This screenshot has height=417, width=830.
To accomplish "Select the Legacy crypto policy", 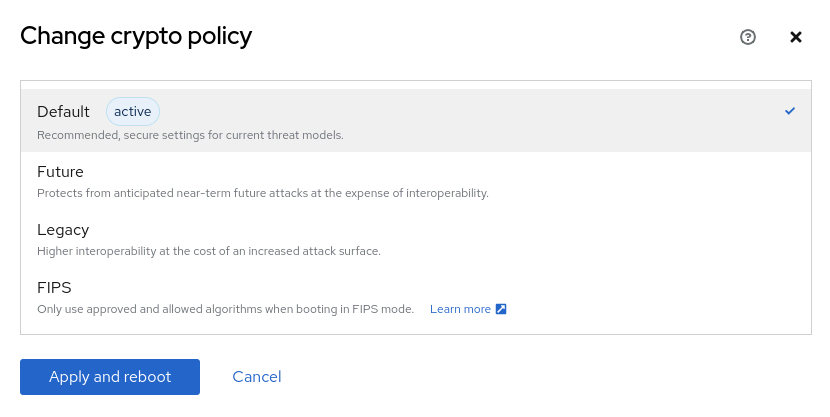I will (x=63, y=229).
